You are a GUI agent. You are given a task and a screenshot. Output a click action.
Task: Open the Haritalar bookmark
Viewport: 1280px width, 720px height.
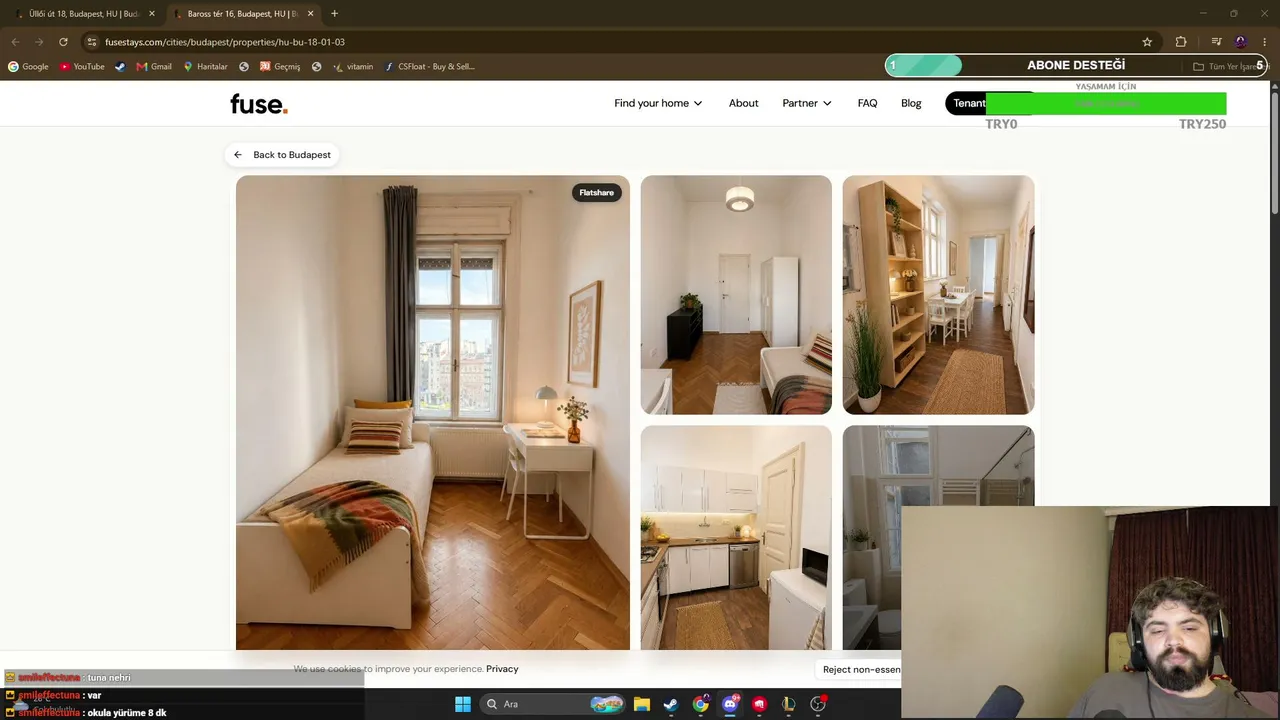(x=205, y=67)
